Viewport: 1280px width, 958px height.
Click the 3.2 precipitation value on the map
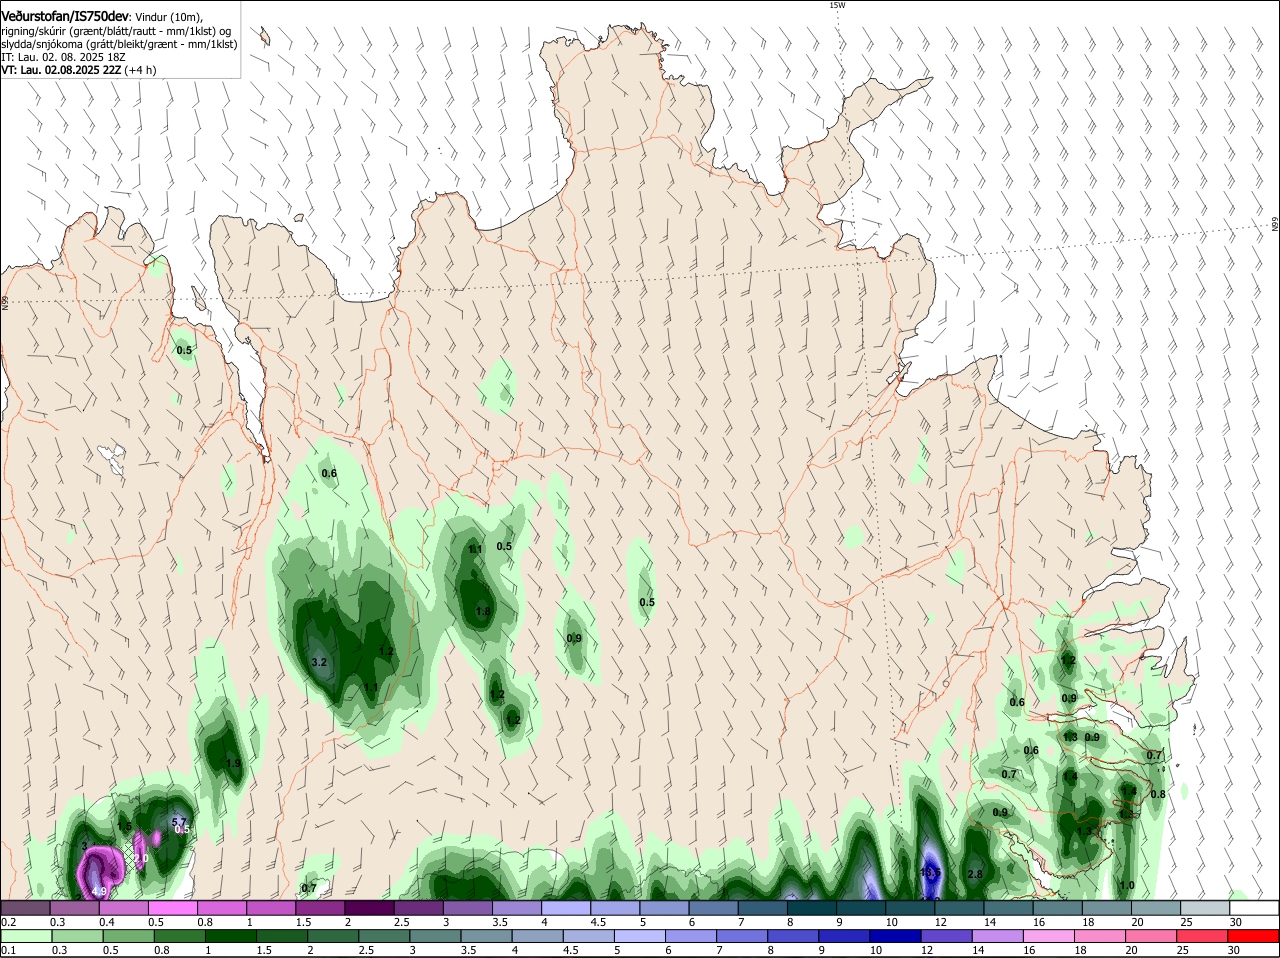[x=320, y=662]
